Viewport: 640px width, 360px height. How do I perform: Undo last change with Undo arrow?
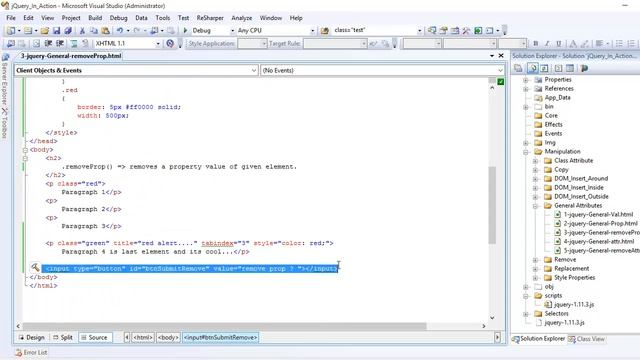coord(120,31)
